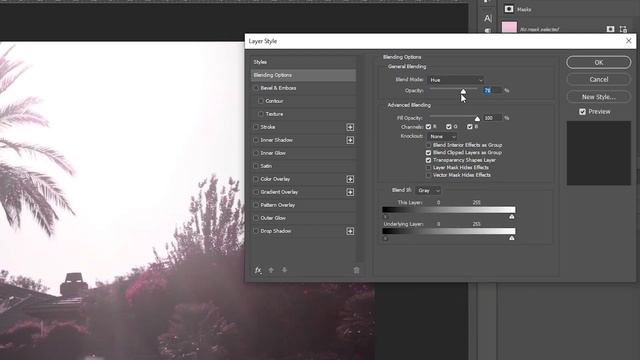The width and height of the screenshot is (640, 360).
Task: Enable Satin effect checkbox
Action: tap(256, 166)
